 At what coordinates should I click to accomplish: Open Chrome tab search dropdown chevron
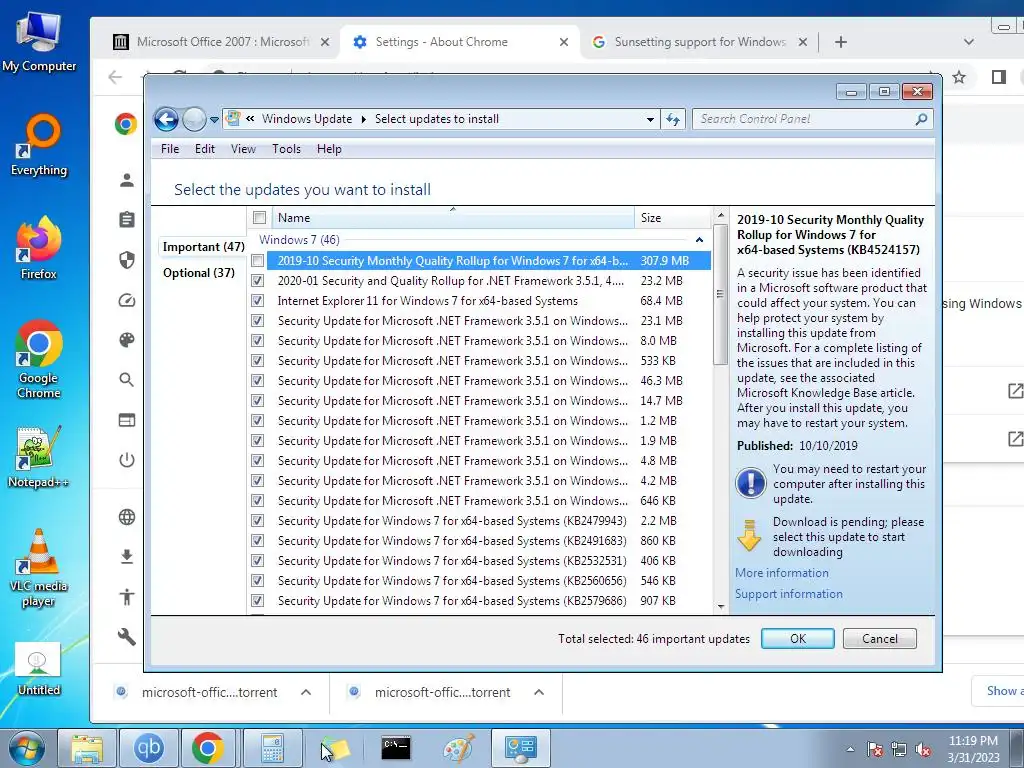968,42
